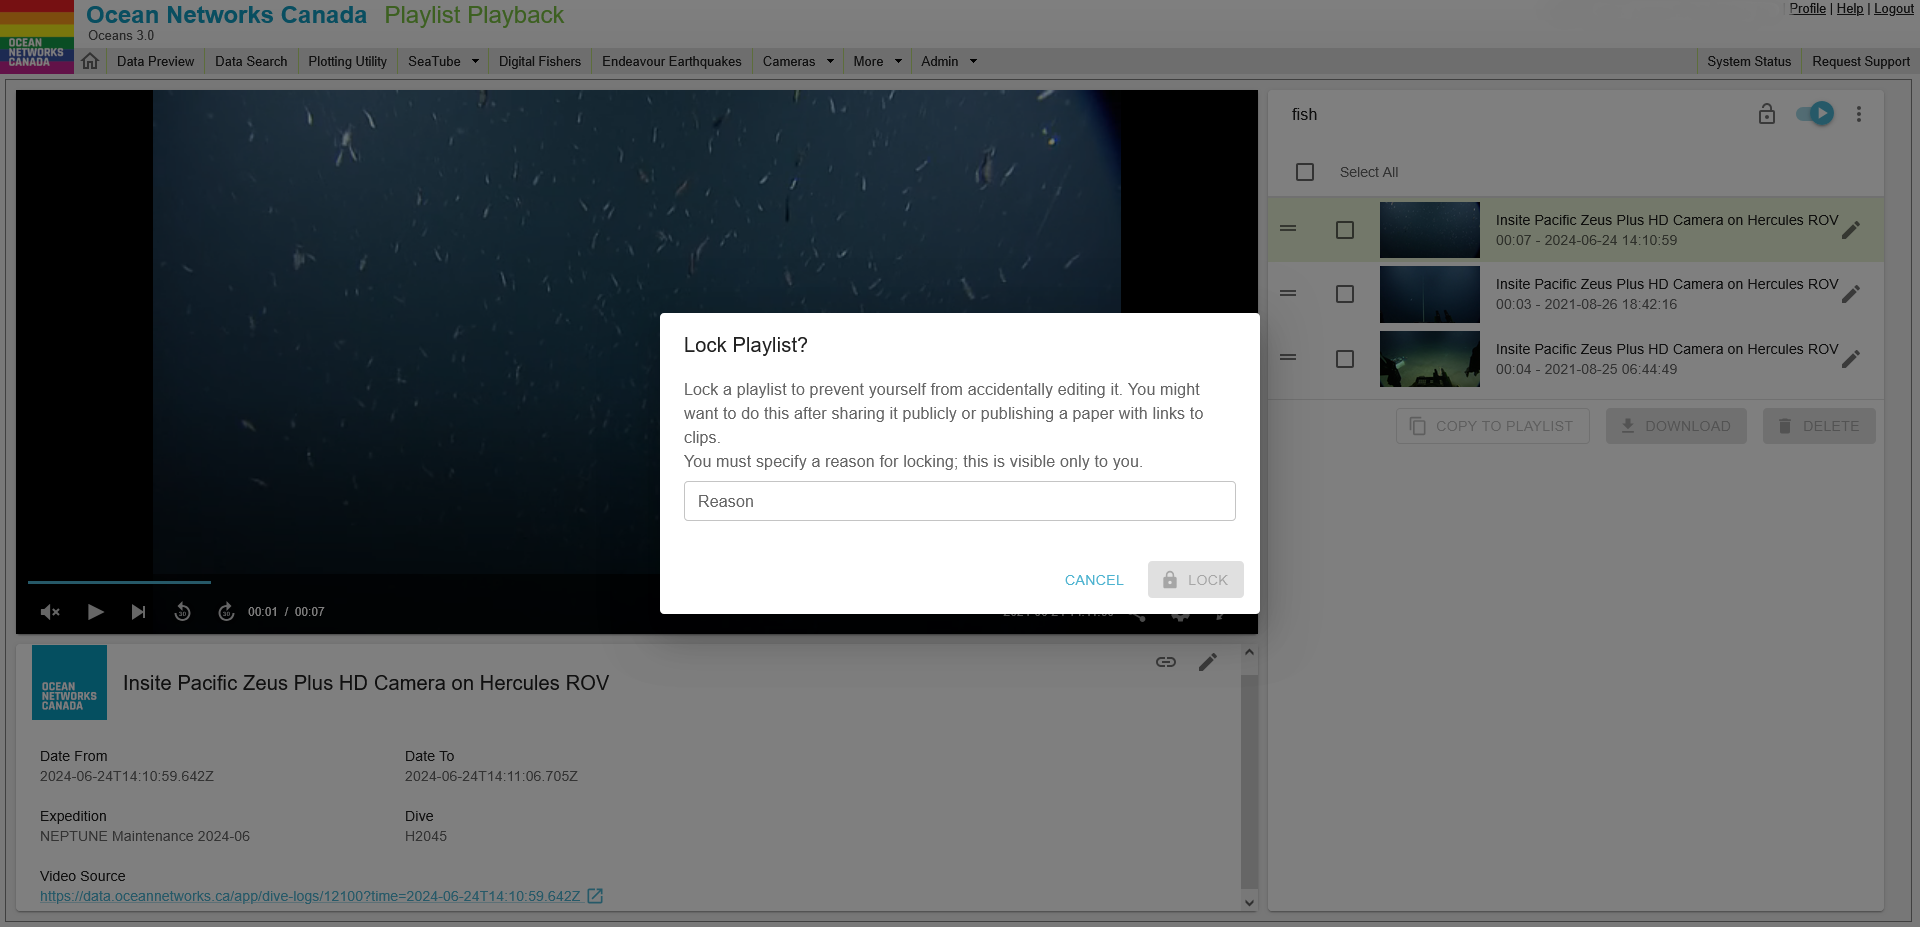1920x927 pixels.
Task: Copy the clip link with the chain icon
Action: point(1166,662)
